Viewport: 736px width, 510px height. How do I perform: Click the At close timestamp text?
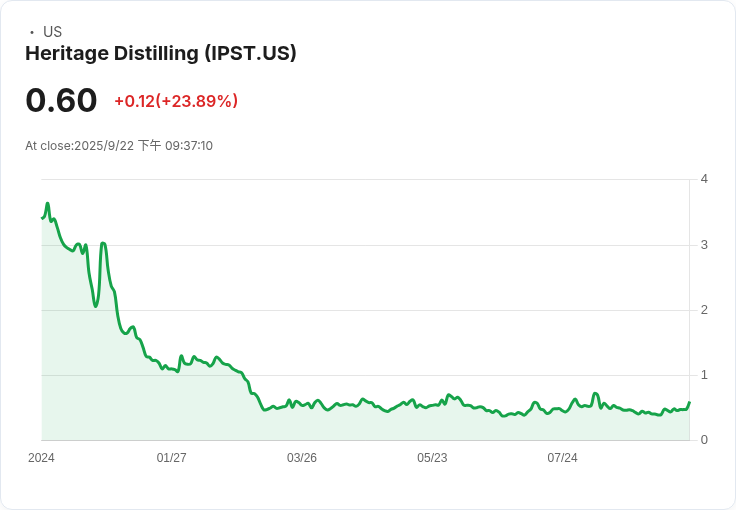119,145
